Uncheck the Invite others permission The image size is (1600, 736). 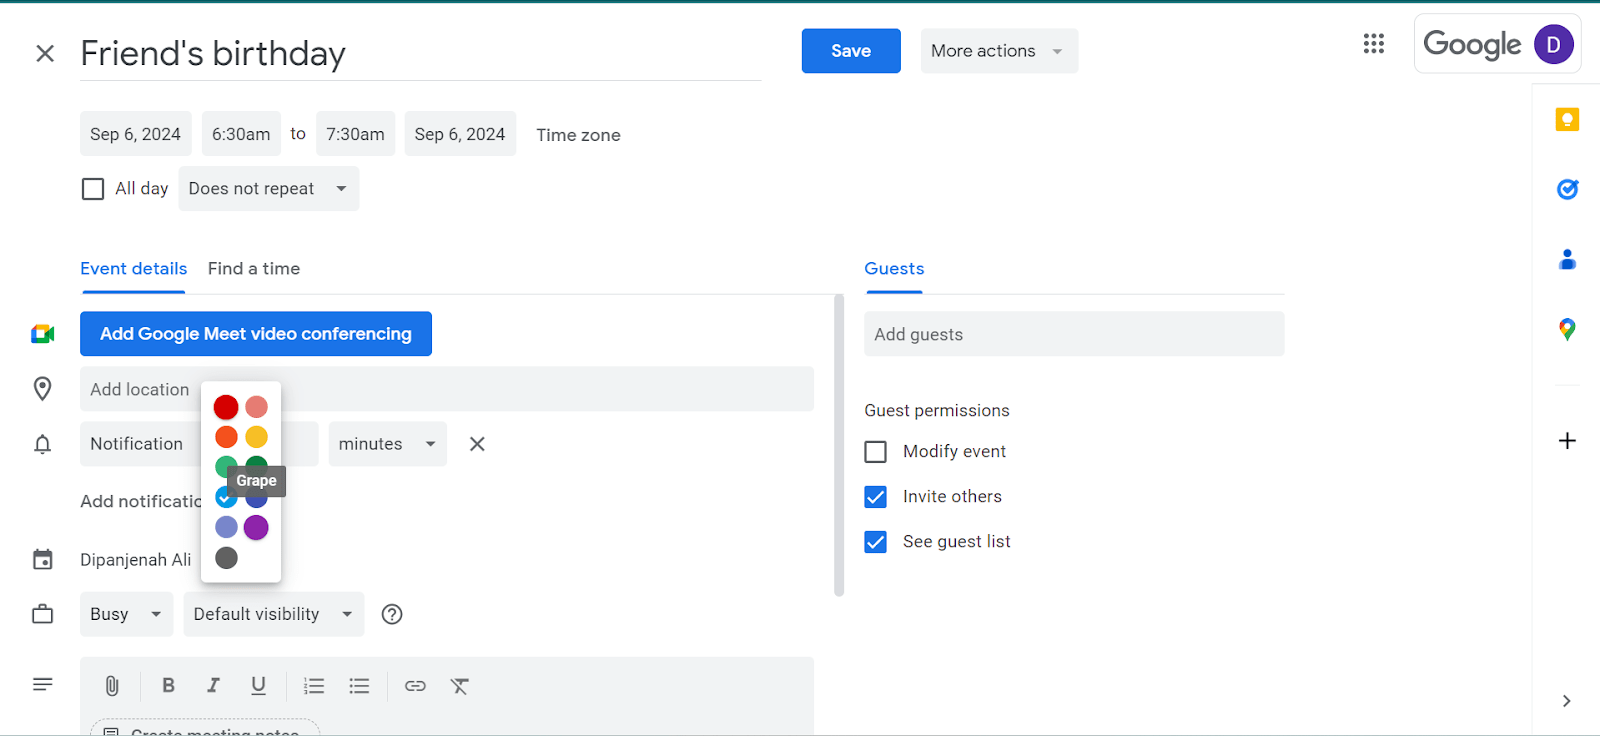tap(876, 497)
